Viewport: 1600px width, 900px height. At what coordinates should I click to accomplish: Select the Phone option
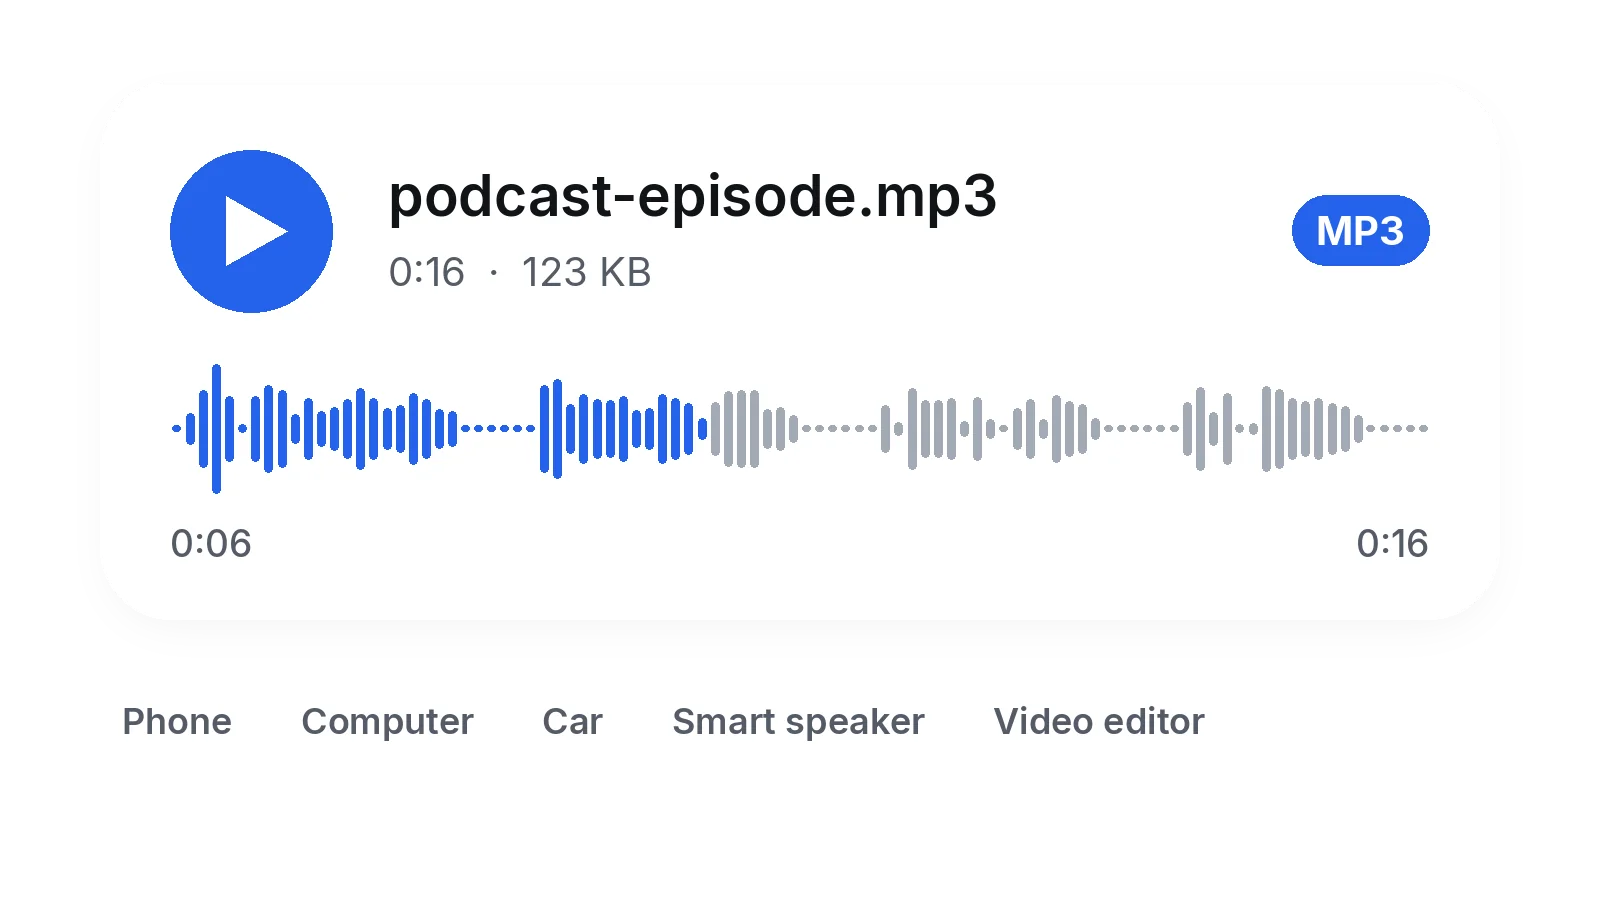point(177,721)
